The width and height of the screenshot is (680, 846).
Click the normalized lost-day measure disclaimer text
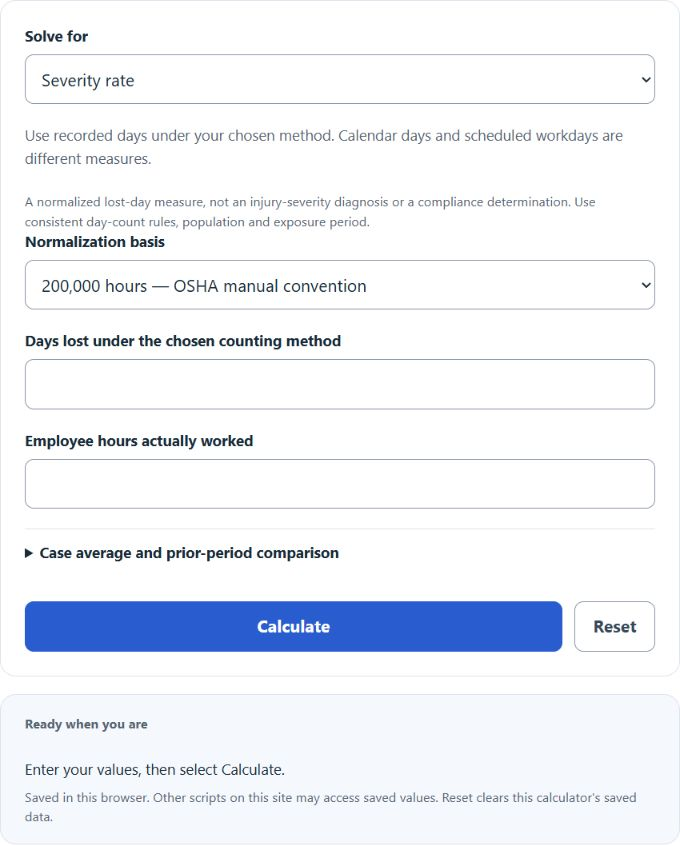click(310, 212)
